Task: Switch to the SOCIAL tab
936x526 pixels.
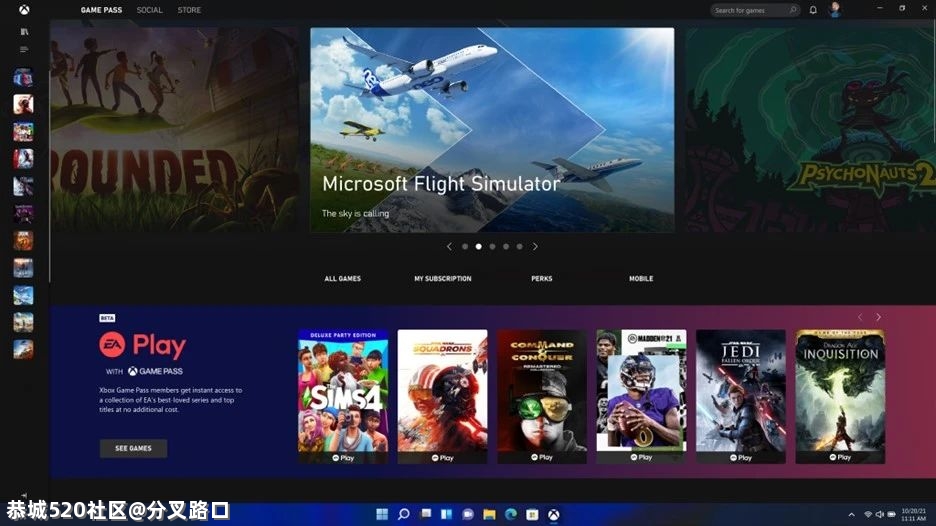Action: pyautogui.click(x=149, y=10)
